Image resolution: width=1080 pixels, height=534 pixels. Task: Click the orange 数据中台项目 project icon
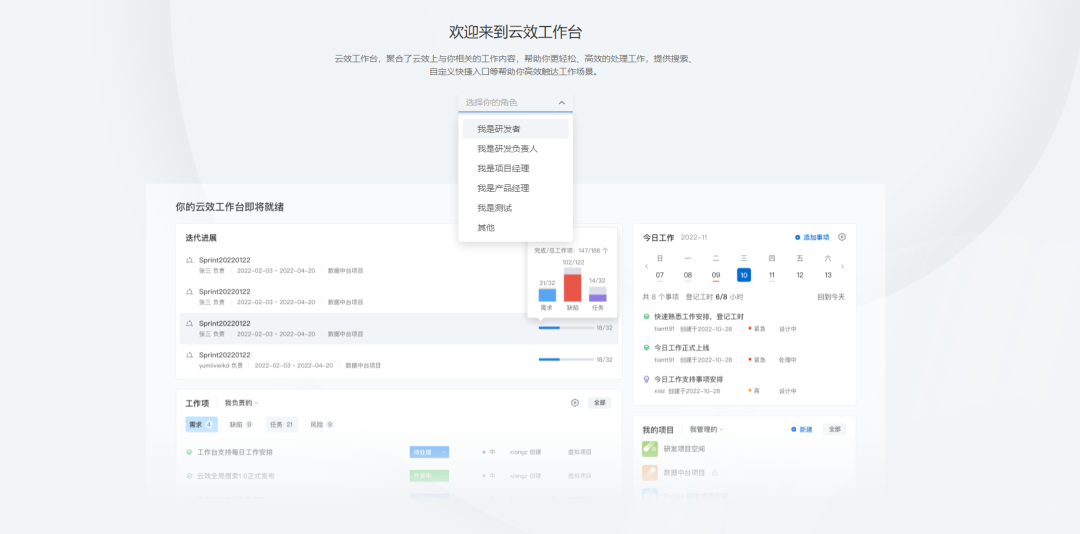coord(650,473)
